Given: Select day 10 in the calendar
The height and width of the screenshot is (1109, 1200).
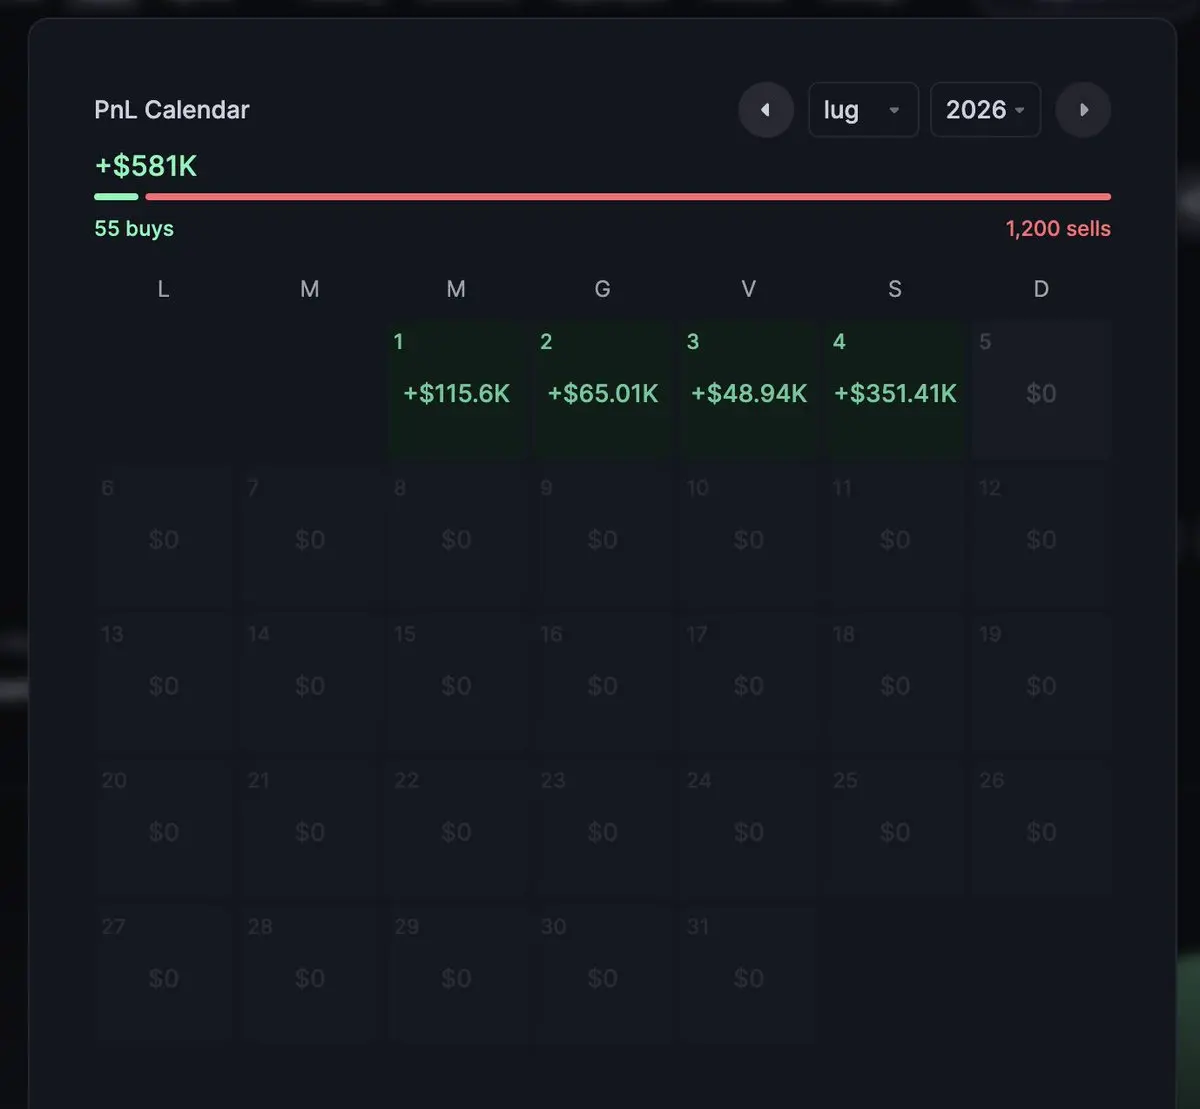Looking at the screenshot, I should click(x=748, y=536).
